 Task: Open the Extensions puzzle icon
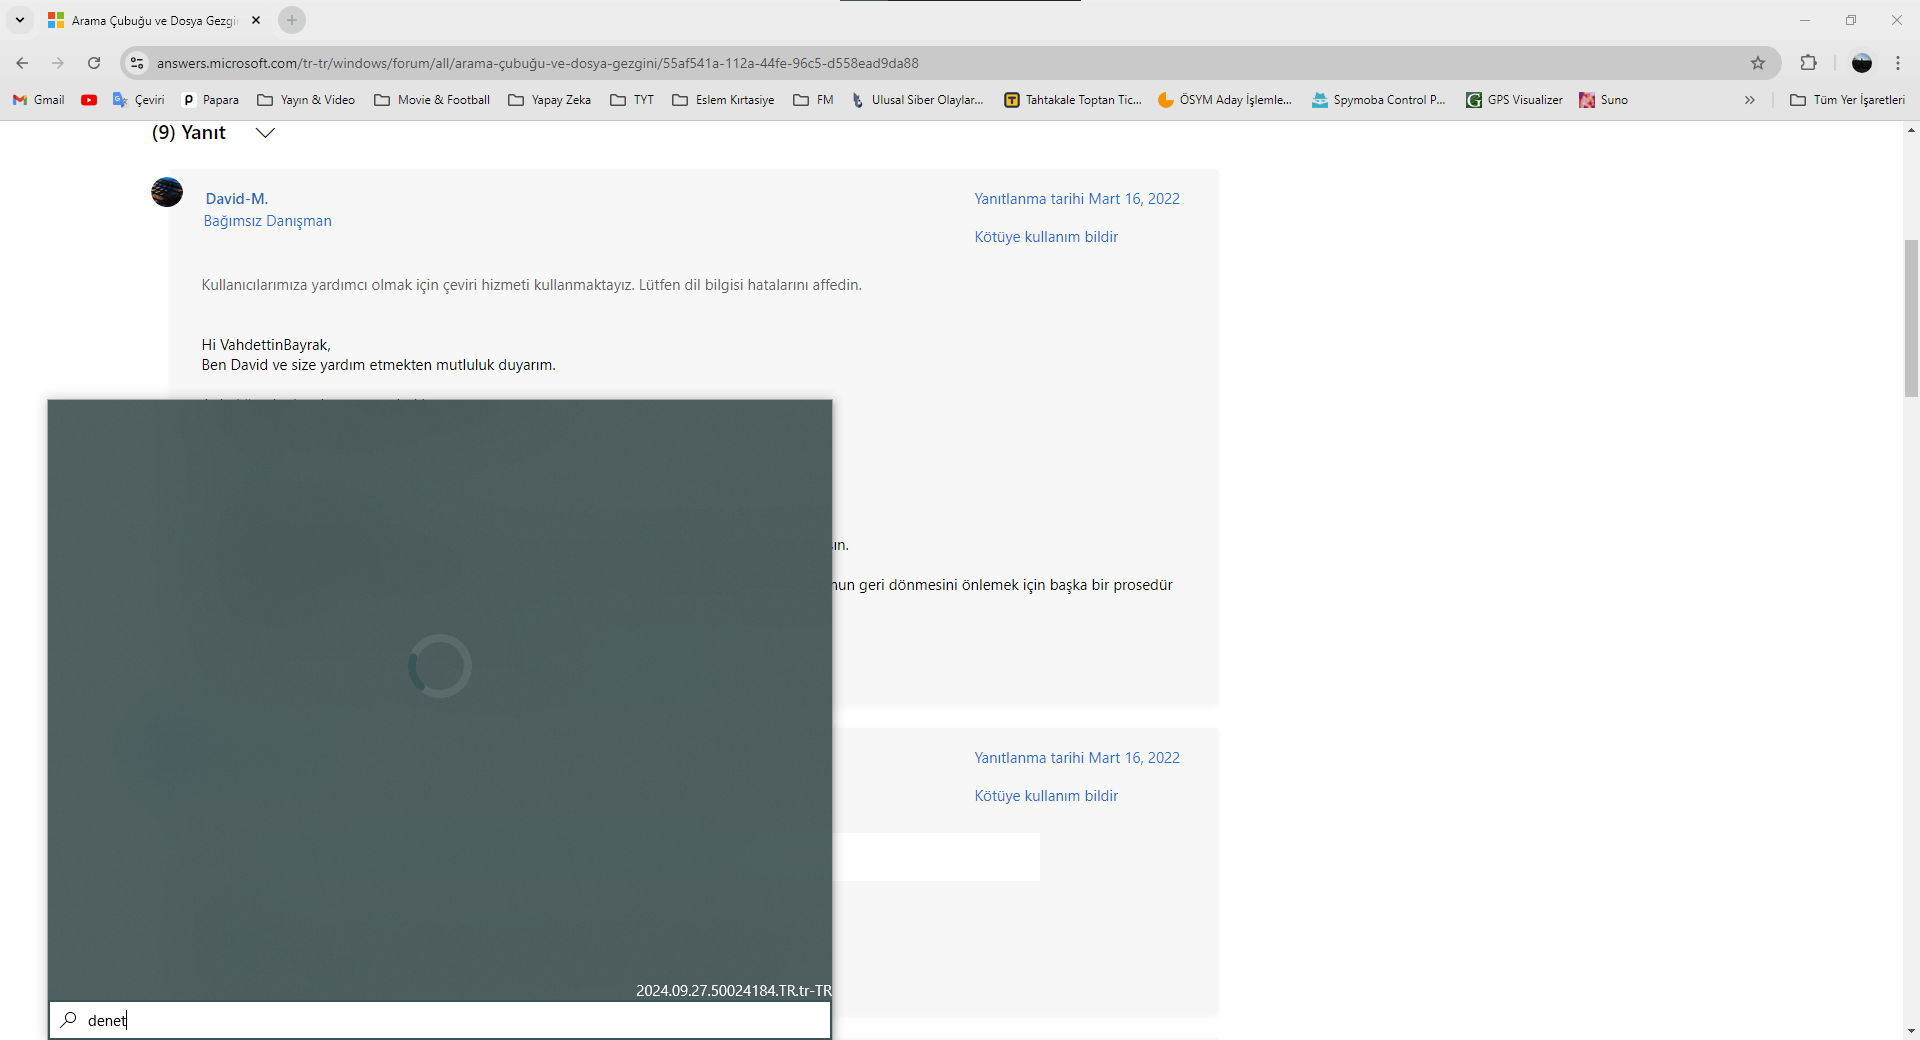tap(1808, 63)
